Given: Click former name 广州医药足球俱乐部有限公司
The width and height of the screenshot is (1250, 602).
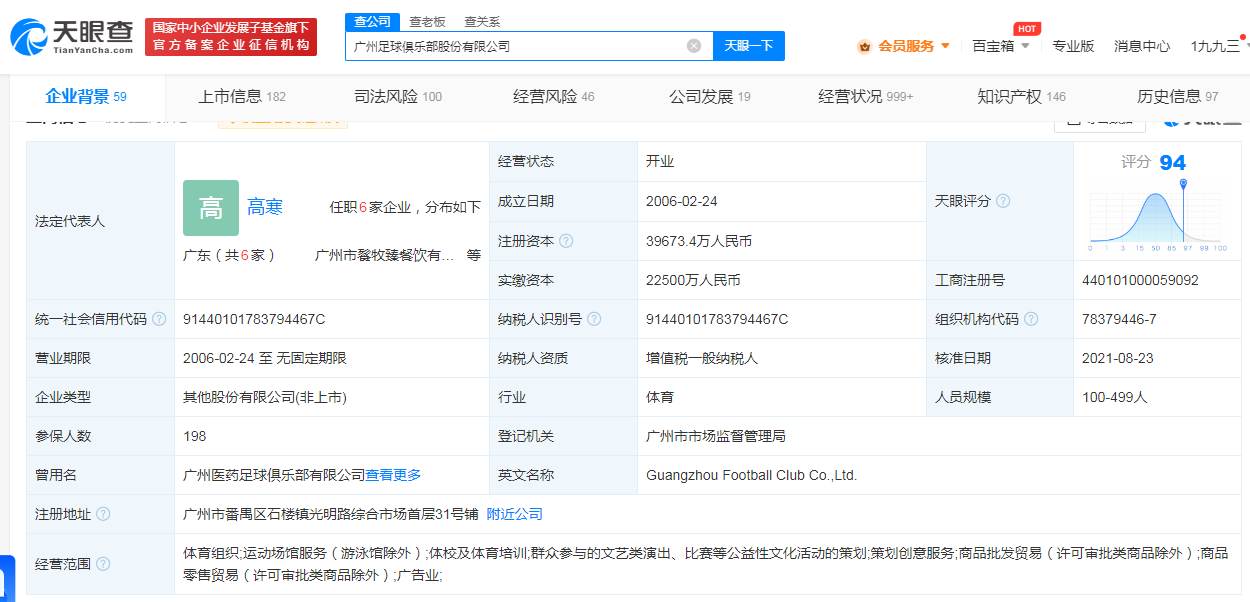Looking at the screenshot, I should (x=274, y=475).
